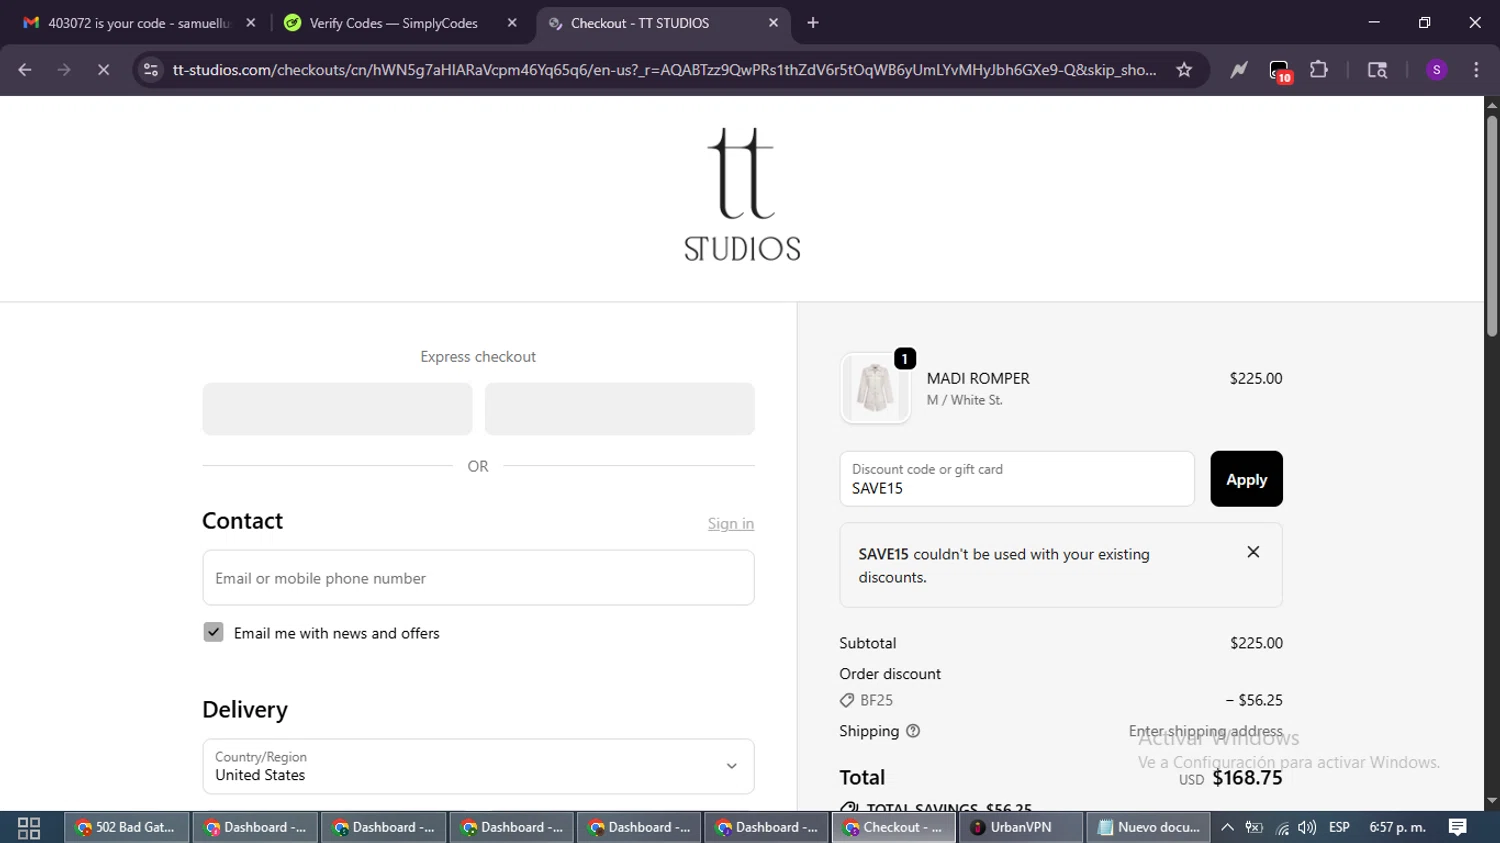Image resolution: width=1500 pixels, height=843 pixels.
Task: Click the first express checkout button
Action: click(x=337, y=409)
